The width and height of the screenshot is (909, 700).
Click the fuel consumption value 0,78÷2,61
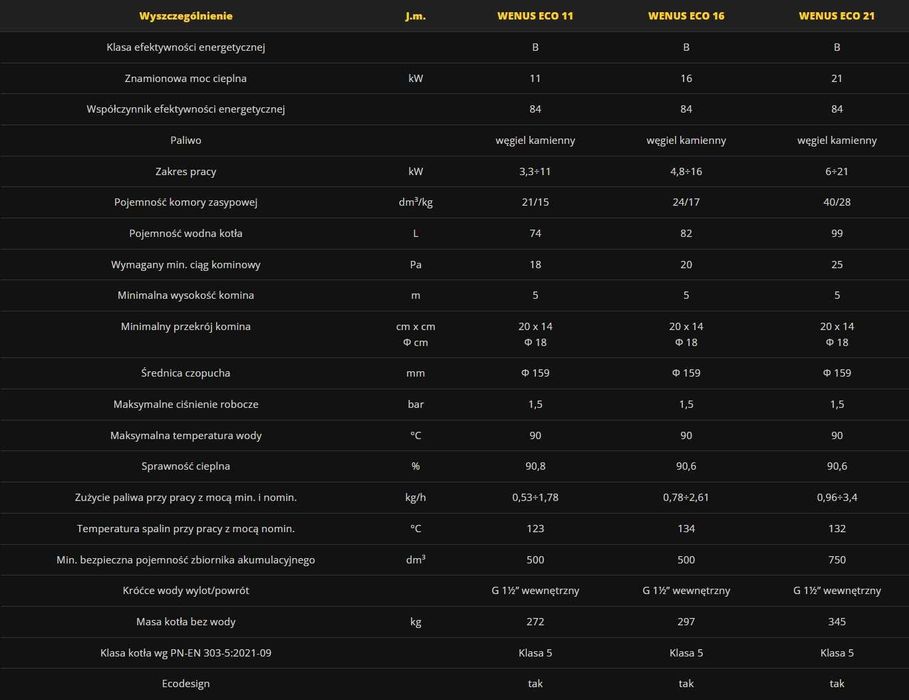tap(686, 497)
